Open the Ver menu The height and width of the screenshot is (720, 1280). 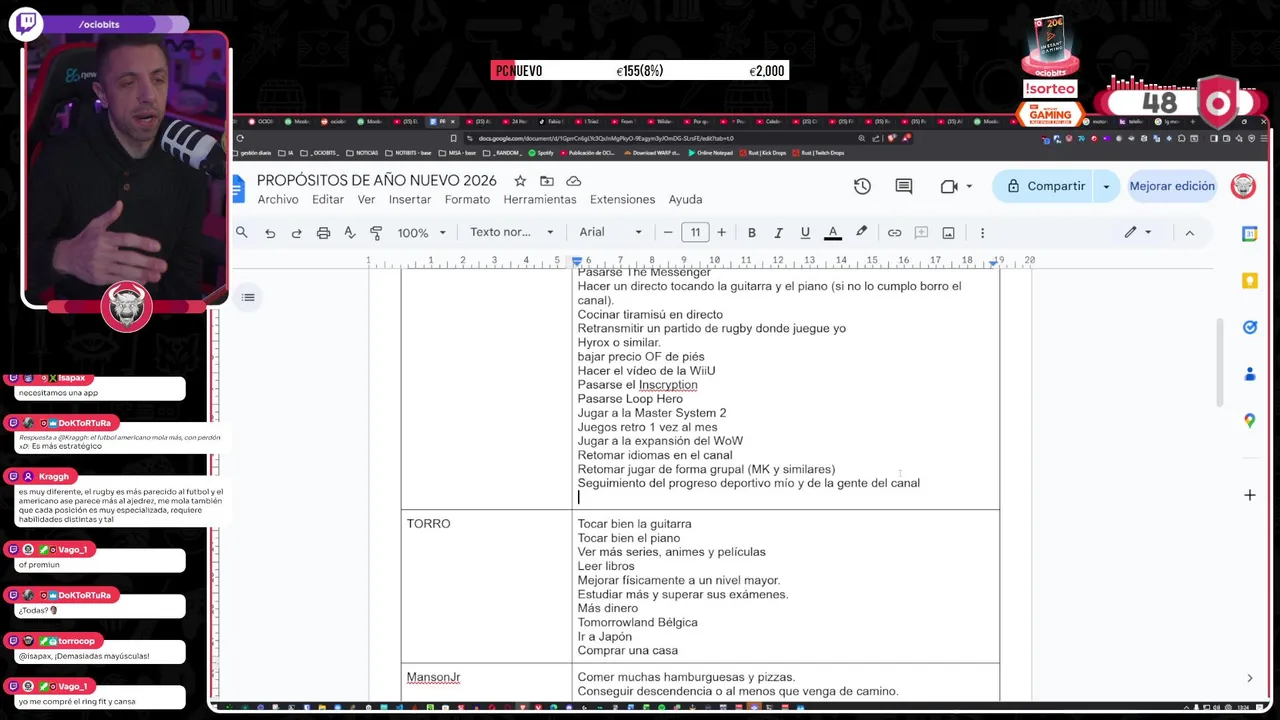click(x=366, y=199)
